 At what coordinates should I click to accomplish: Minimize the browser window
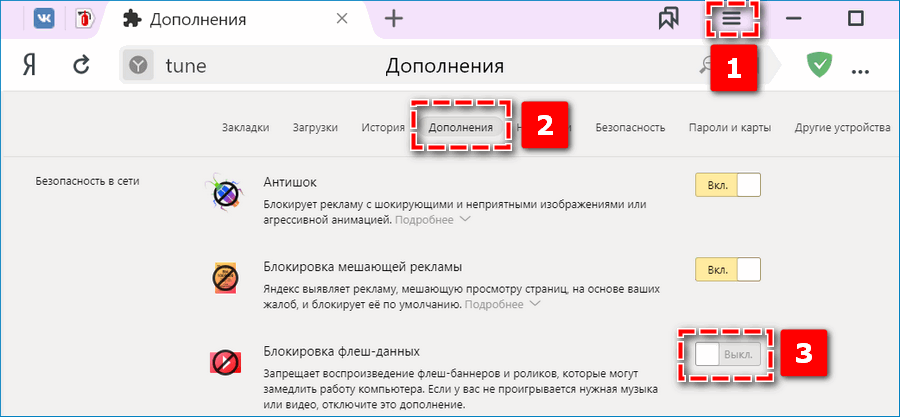(x=794, y=19)
